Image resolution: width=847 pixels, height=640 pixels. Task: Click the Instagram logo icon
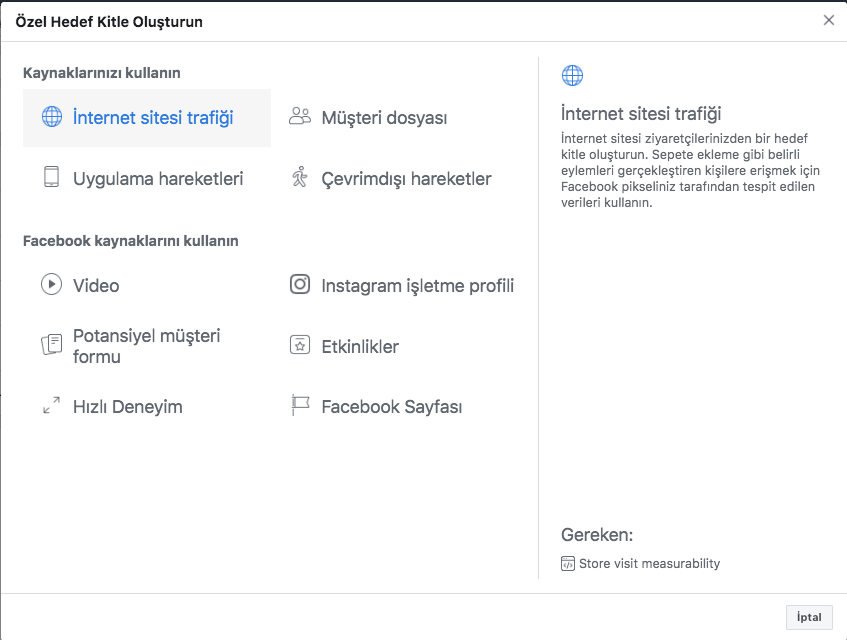[x=300, y=284]
